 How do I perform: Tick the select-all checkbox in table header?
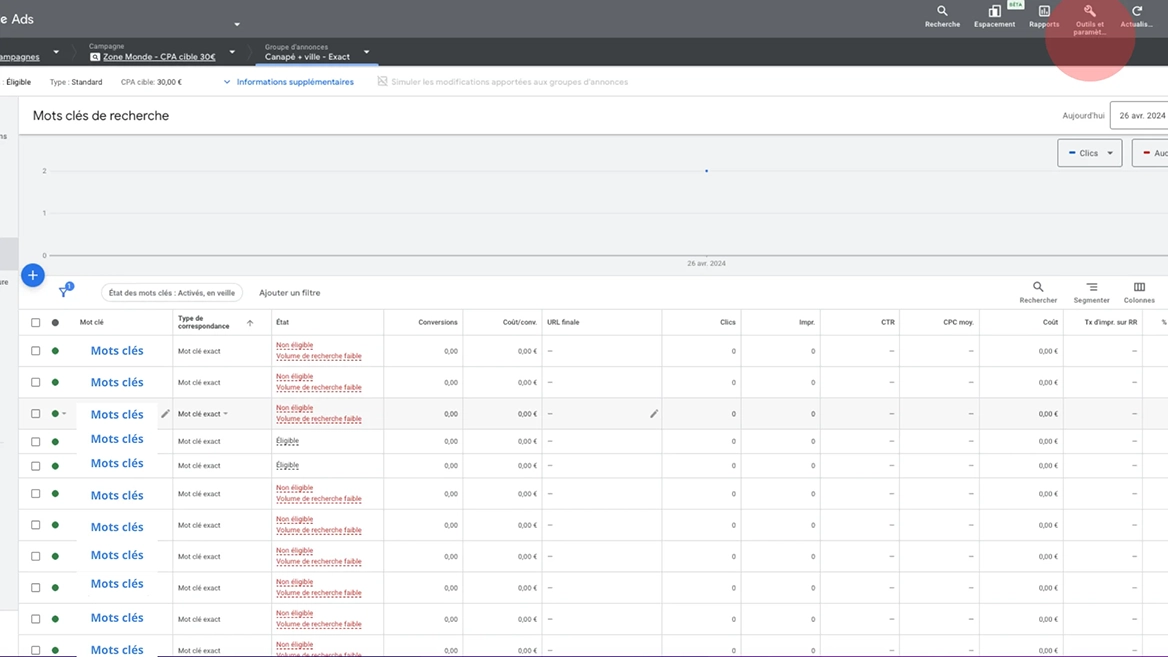35,323
